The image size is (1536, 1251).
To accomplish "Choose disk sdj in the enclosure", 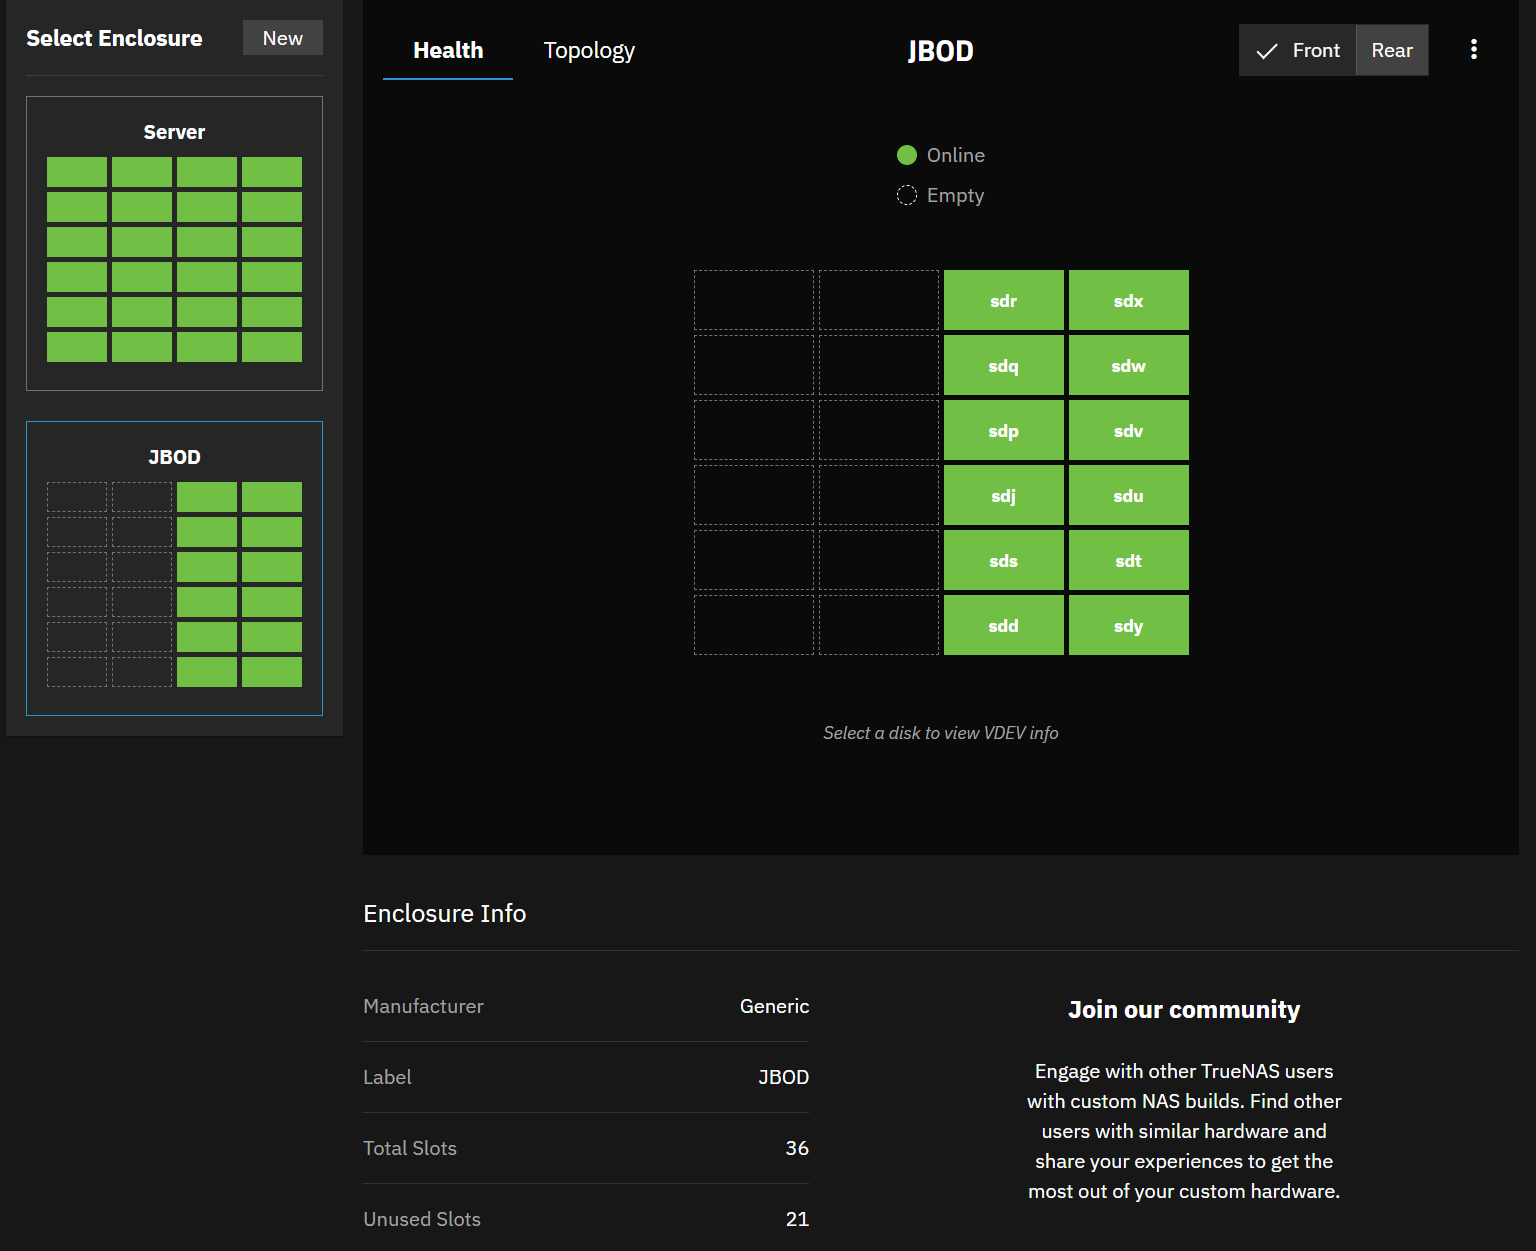I will coord(1003,495).
